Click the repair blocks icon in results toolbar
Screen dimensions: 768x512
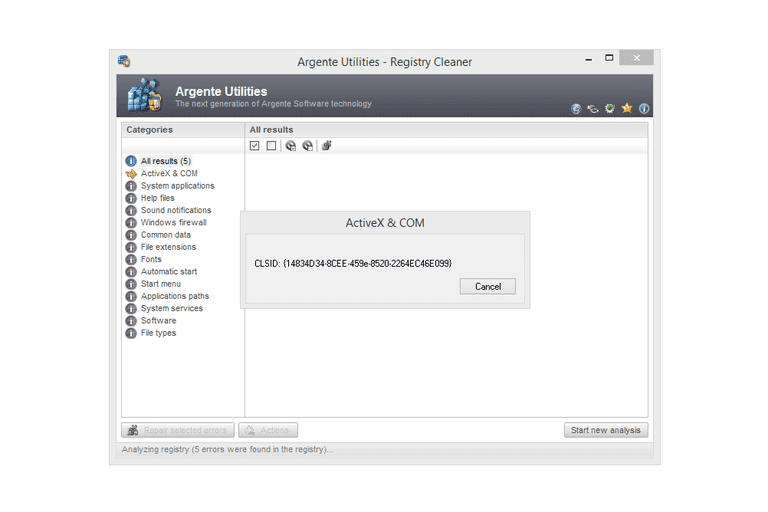(x=327, y=145)
